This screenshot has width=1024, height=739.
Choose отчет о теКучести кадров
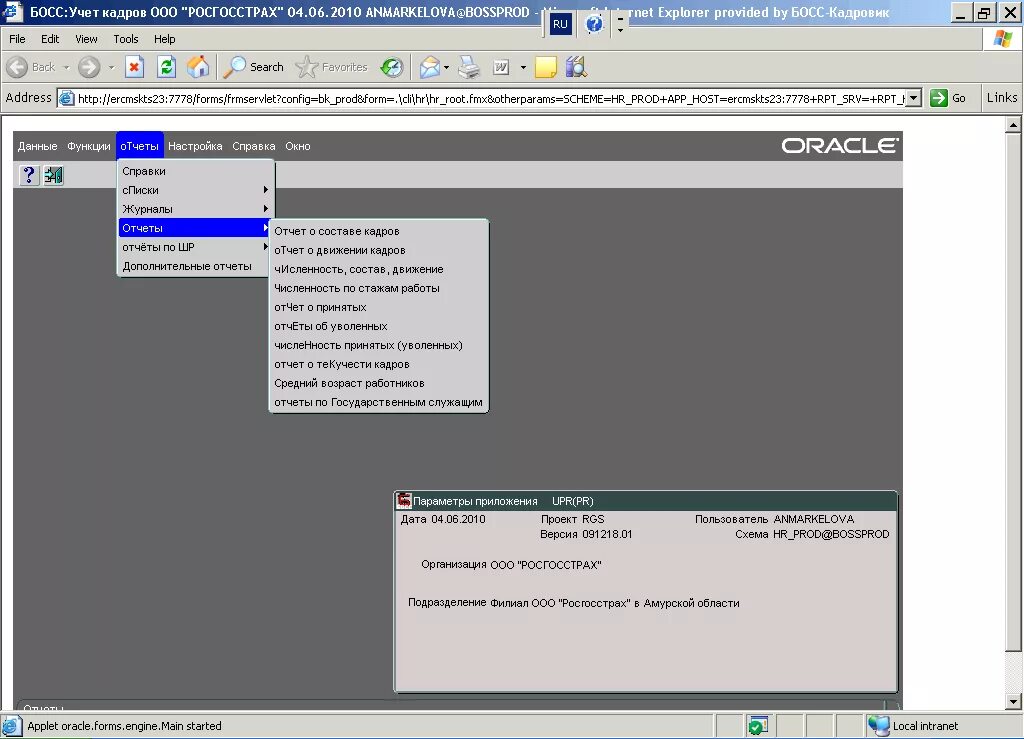pos(379,364)
